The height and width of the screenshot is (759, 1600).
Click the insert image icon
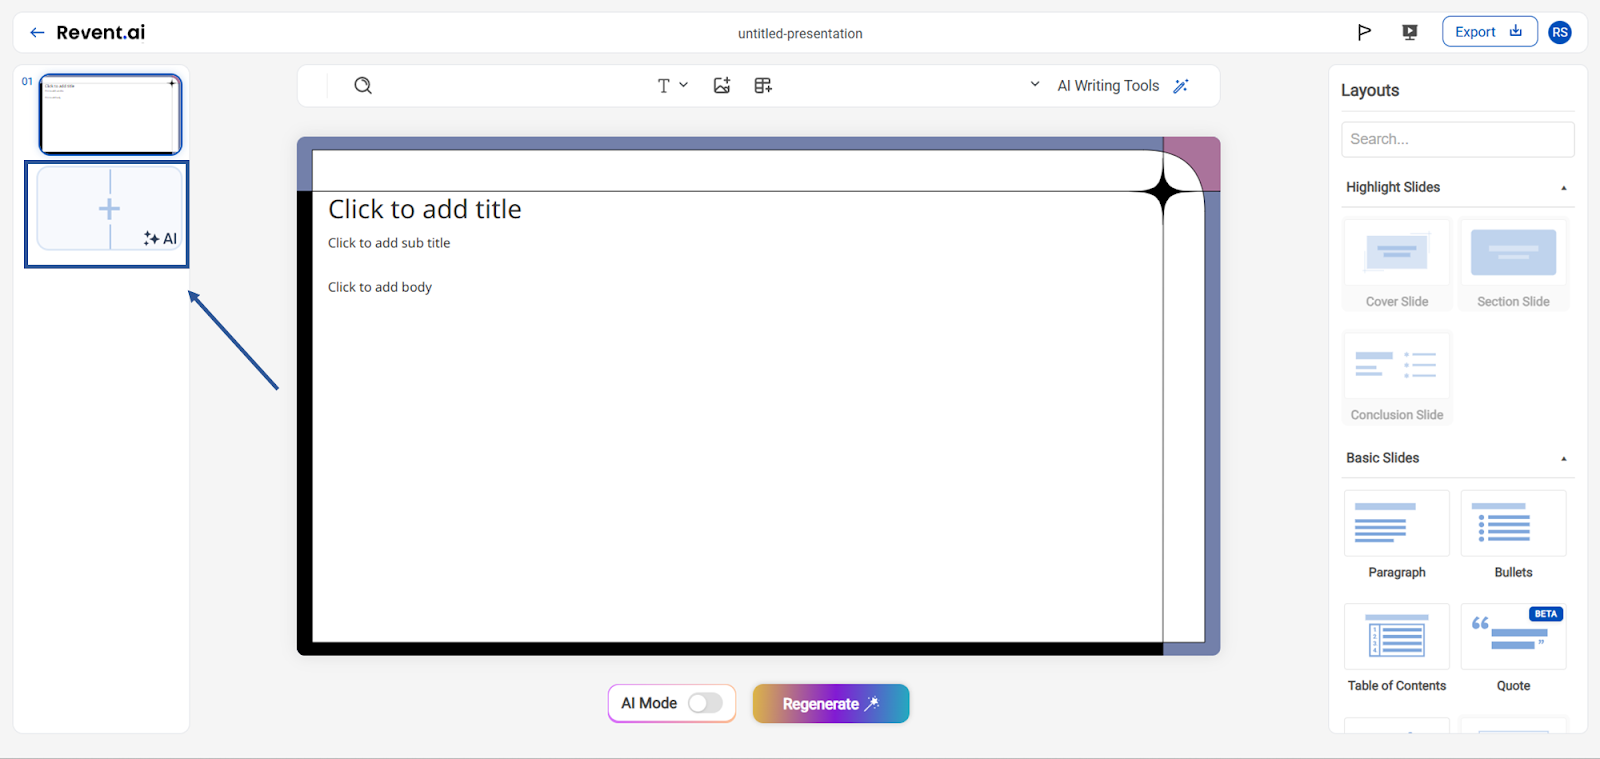point(722,86)
